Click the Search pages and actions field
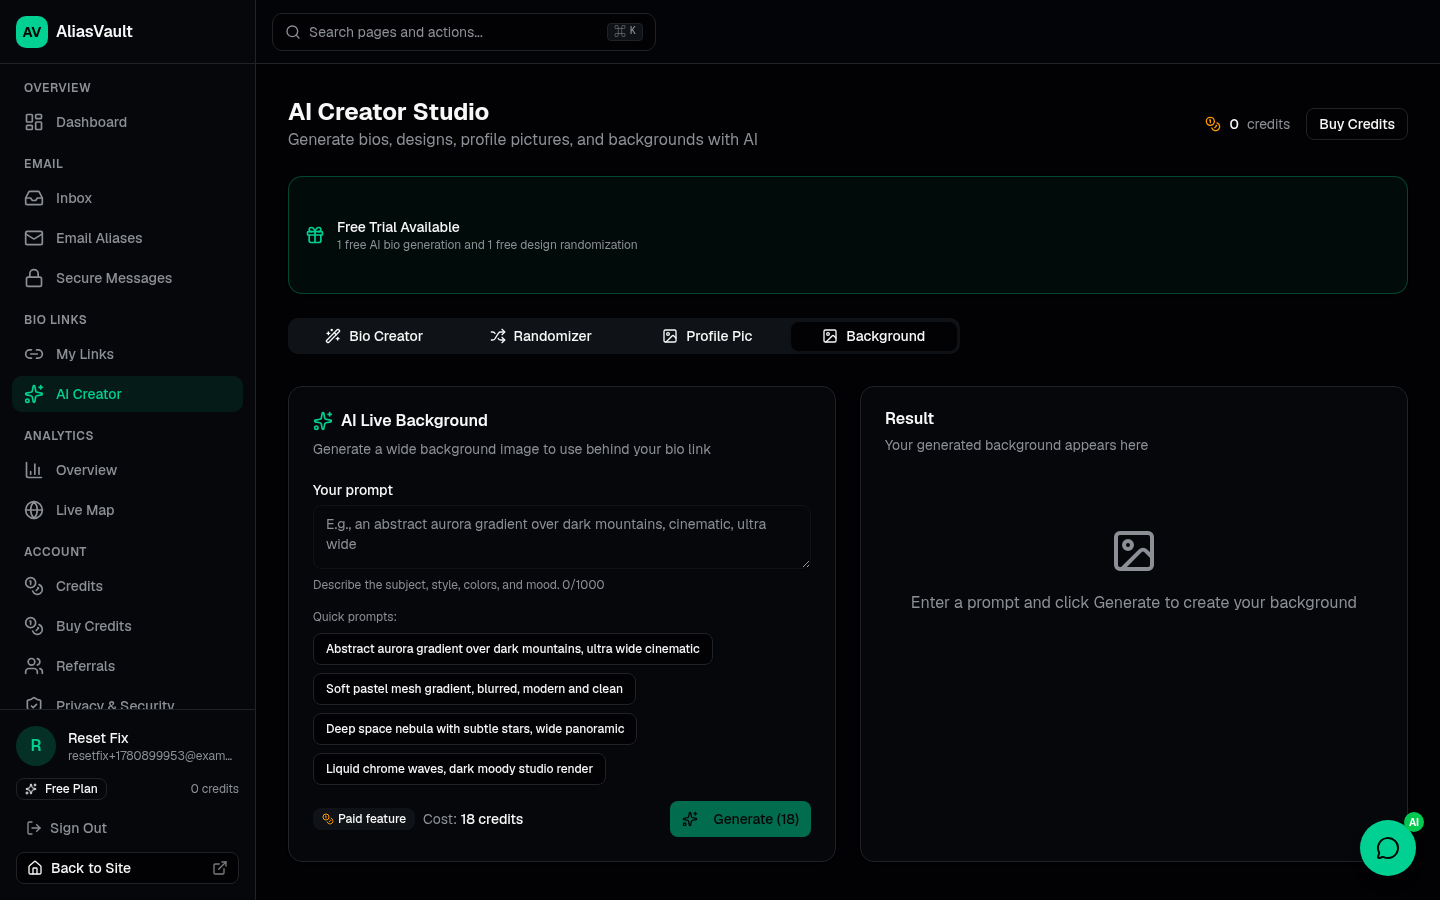 tap(464, 32)
